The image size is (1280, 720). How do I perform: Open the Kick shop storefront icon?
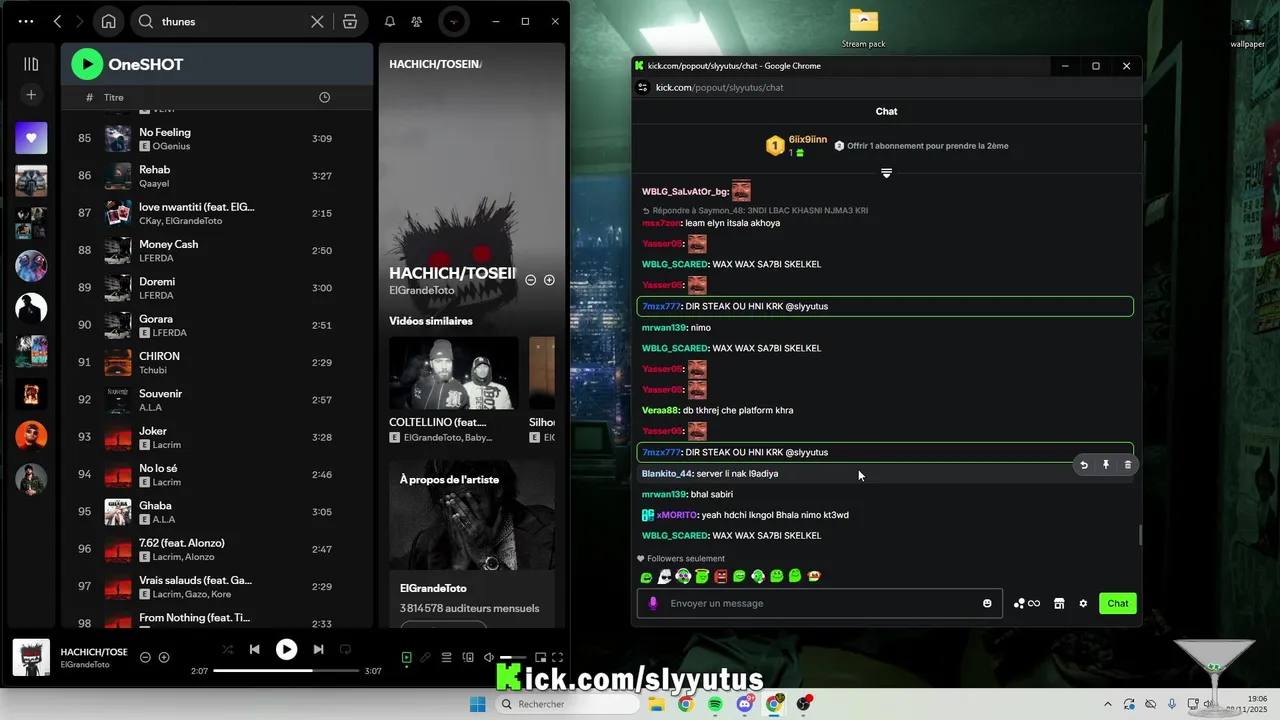pyautogui.click(x=1059, y=603)
